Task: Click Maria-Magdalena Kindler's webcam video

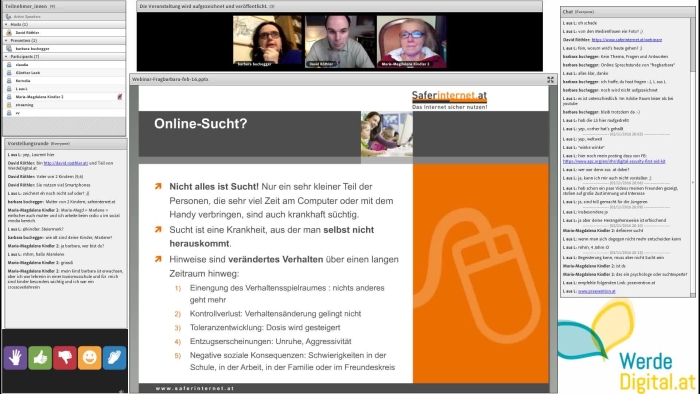Action: tap(412, 41)
